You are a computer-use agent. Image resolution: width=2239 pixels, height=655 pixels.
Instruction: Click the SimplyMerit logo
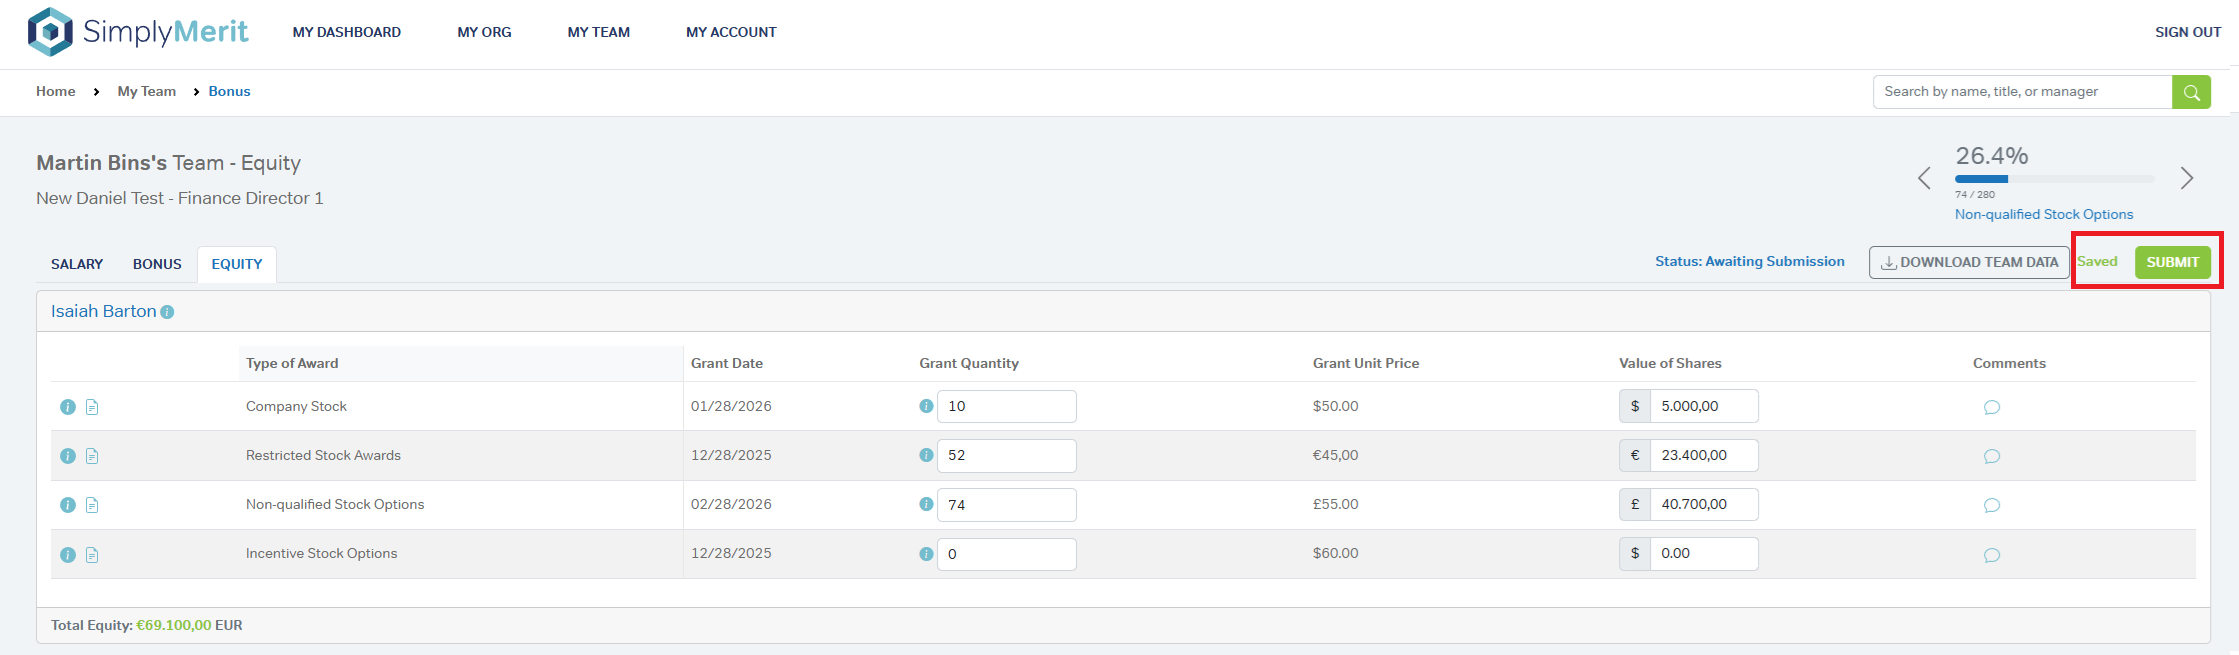point(138,32)
